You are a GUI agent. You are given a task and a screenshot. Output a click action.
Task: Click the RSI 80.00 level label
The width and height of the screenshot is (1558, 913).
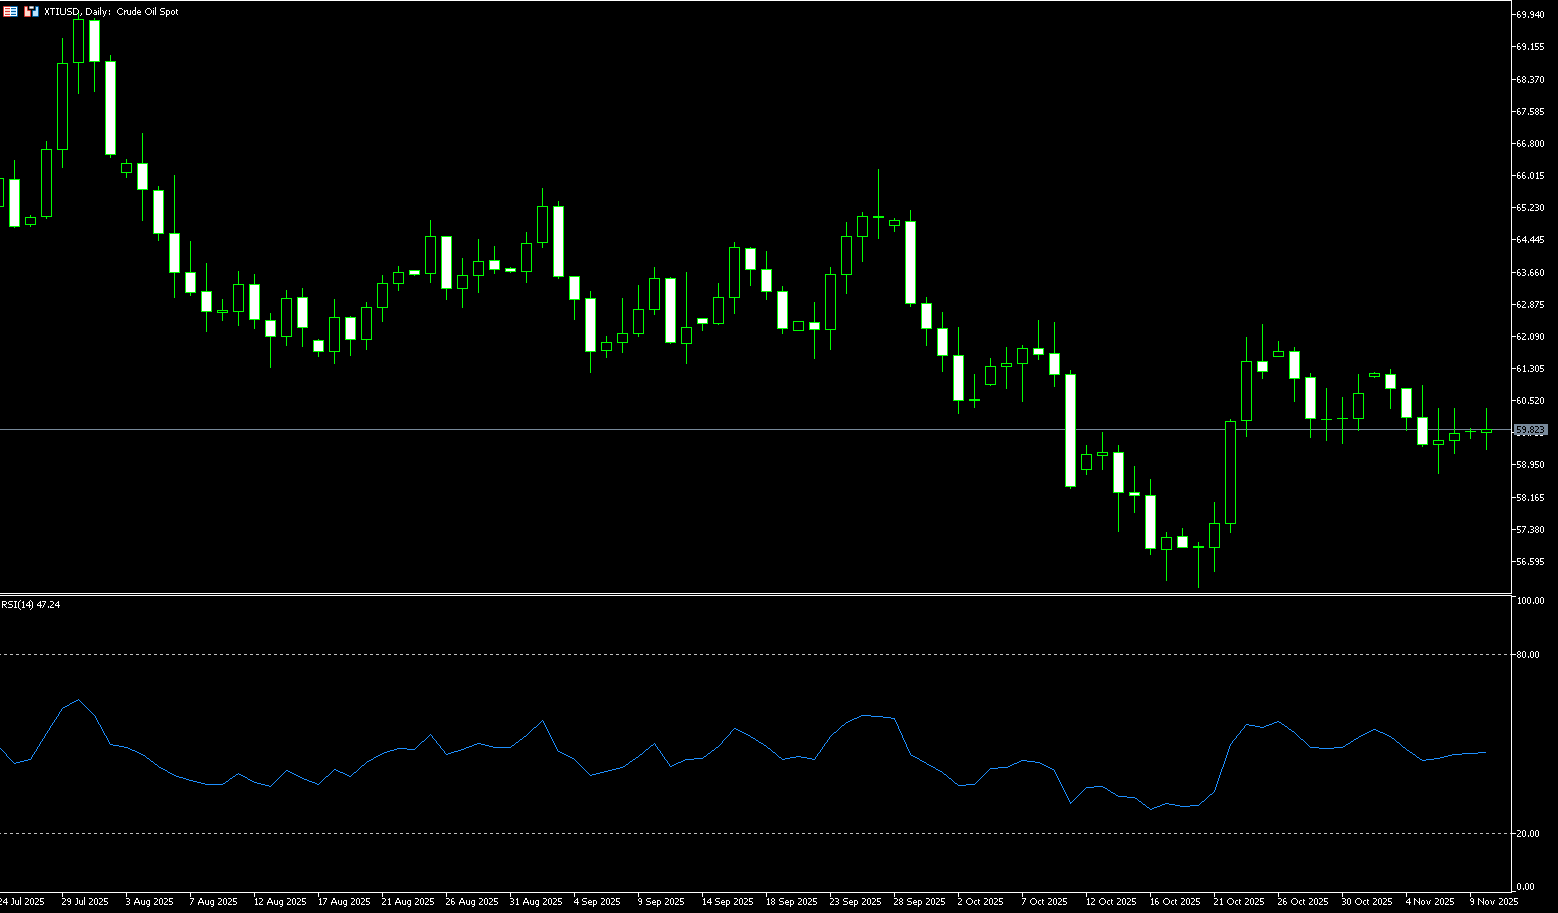pyautogui.click(x=1528, y=655)
